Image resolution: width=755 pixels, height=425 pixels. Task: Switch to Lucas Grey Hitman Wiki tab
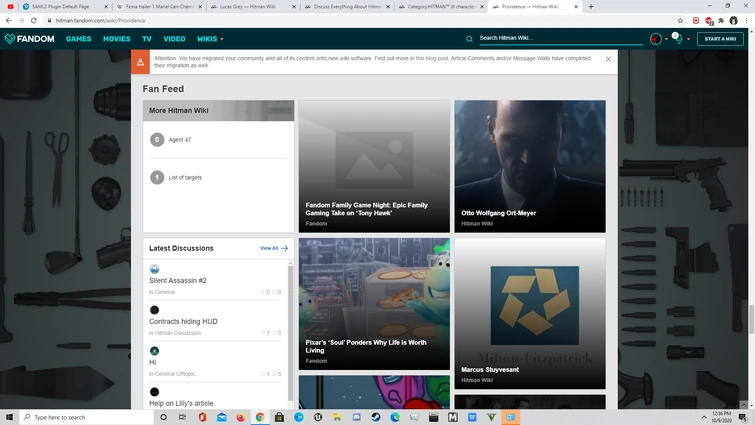[253, 7]
